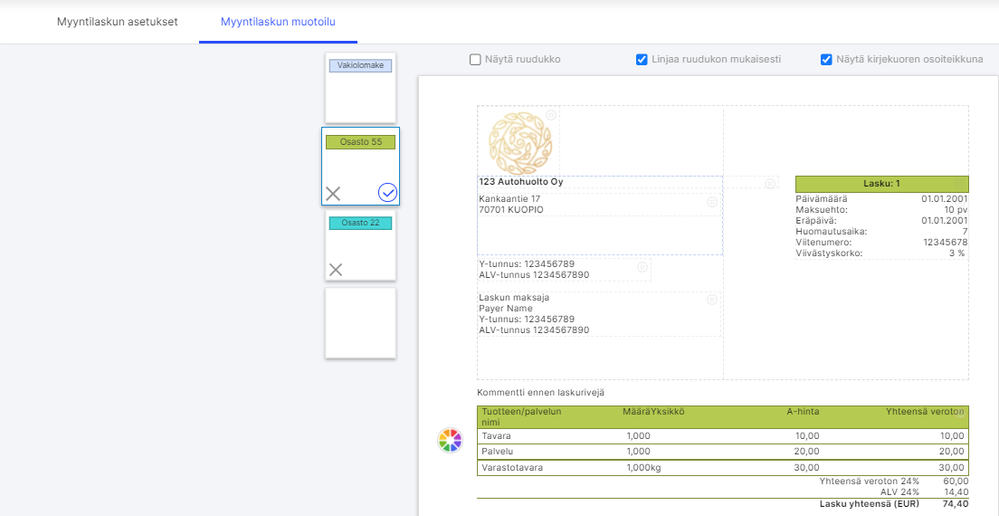Delete Osasto 55 template with X icon

333,194
